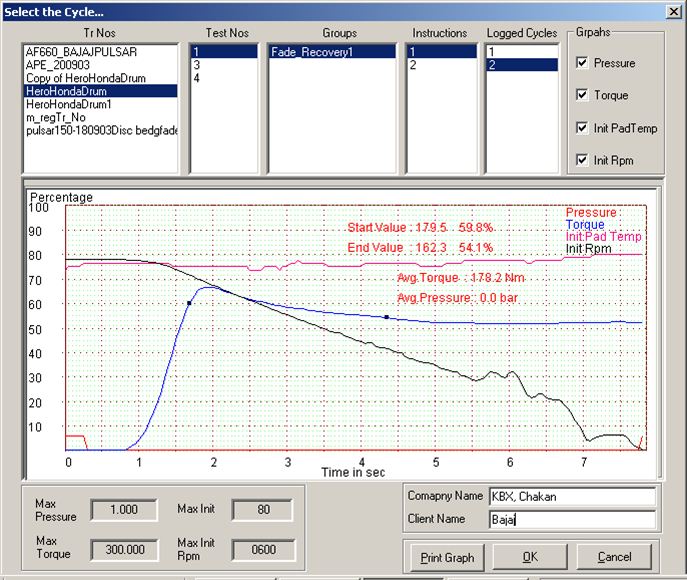Choose Copy of HeroHondaDrum entry

tap(85, 77)
